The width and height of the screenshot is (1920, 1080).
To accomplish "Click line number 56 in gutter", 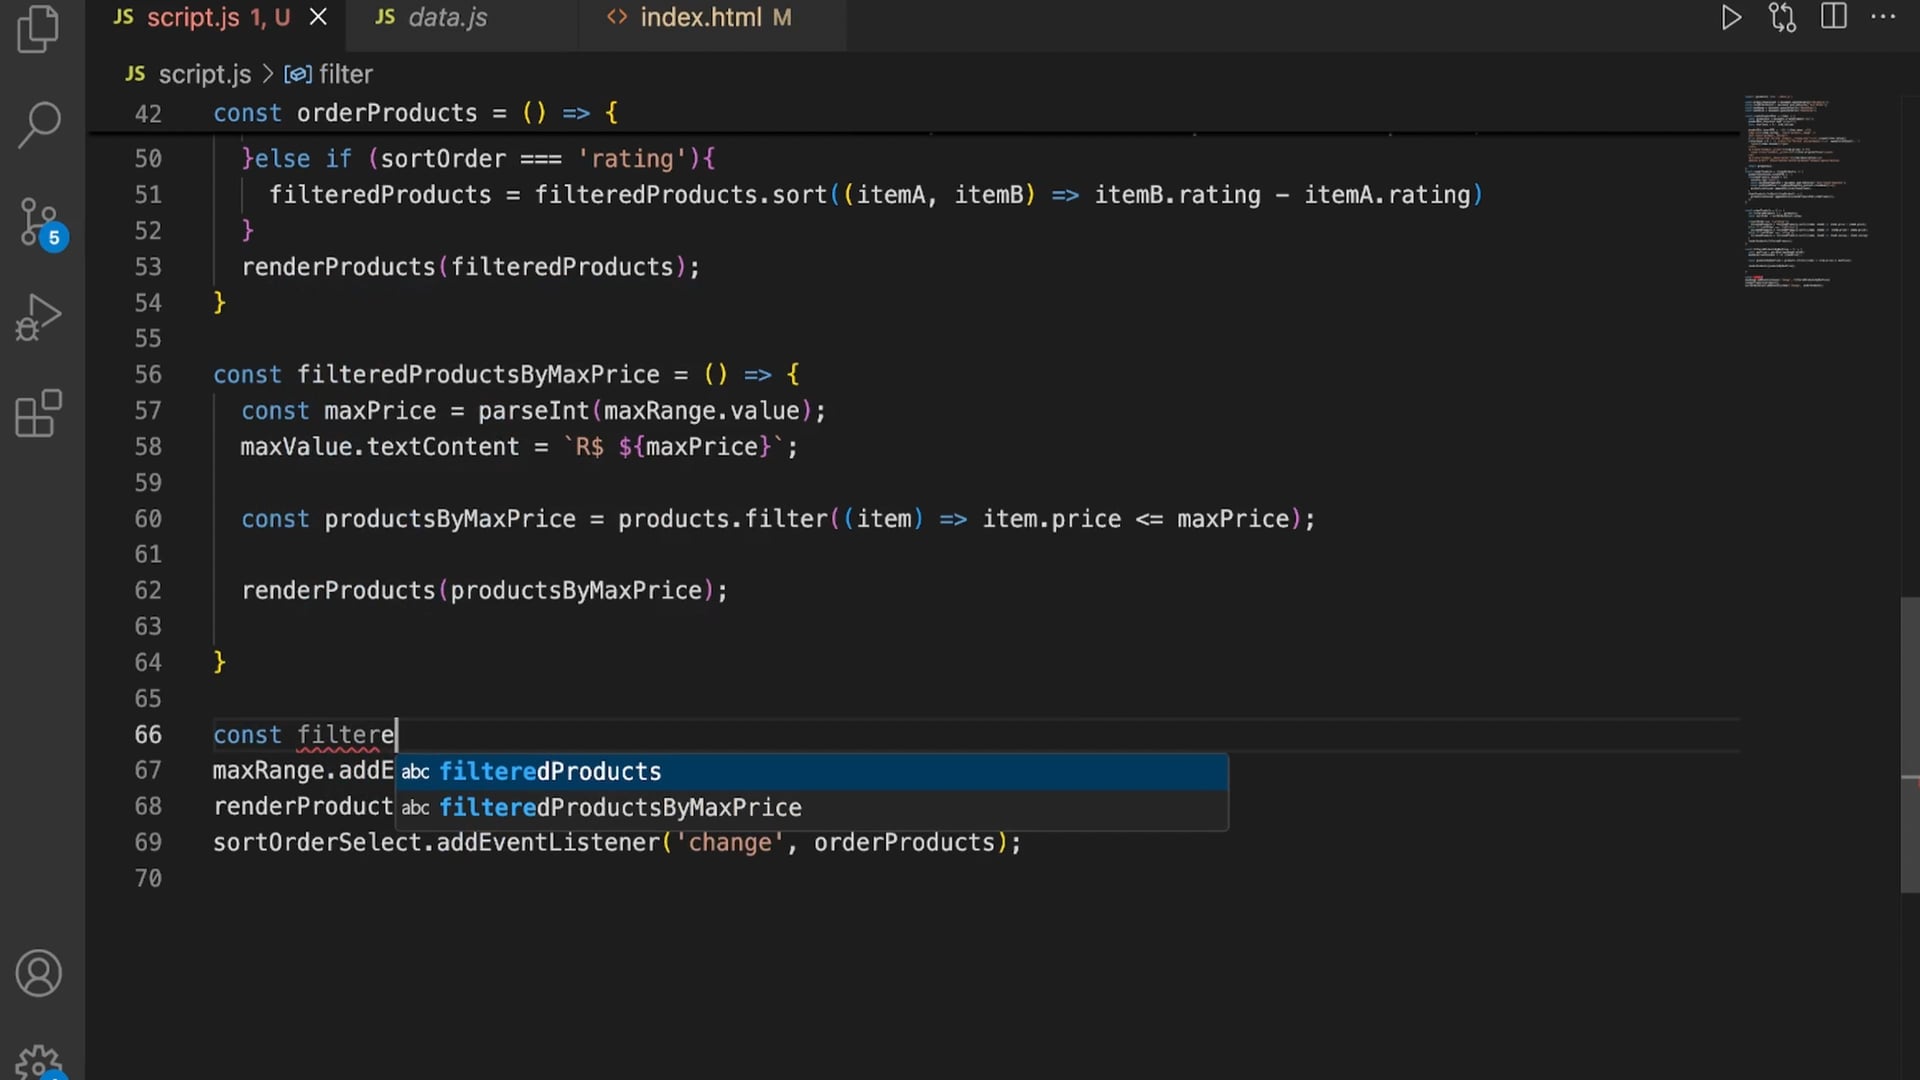I will coord(148,374).
